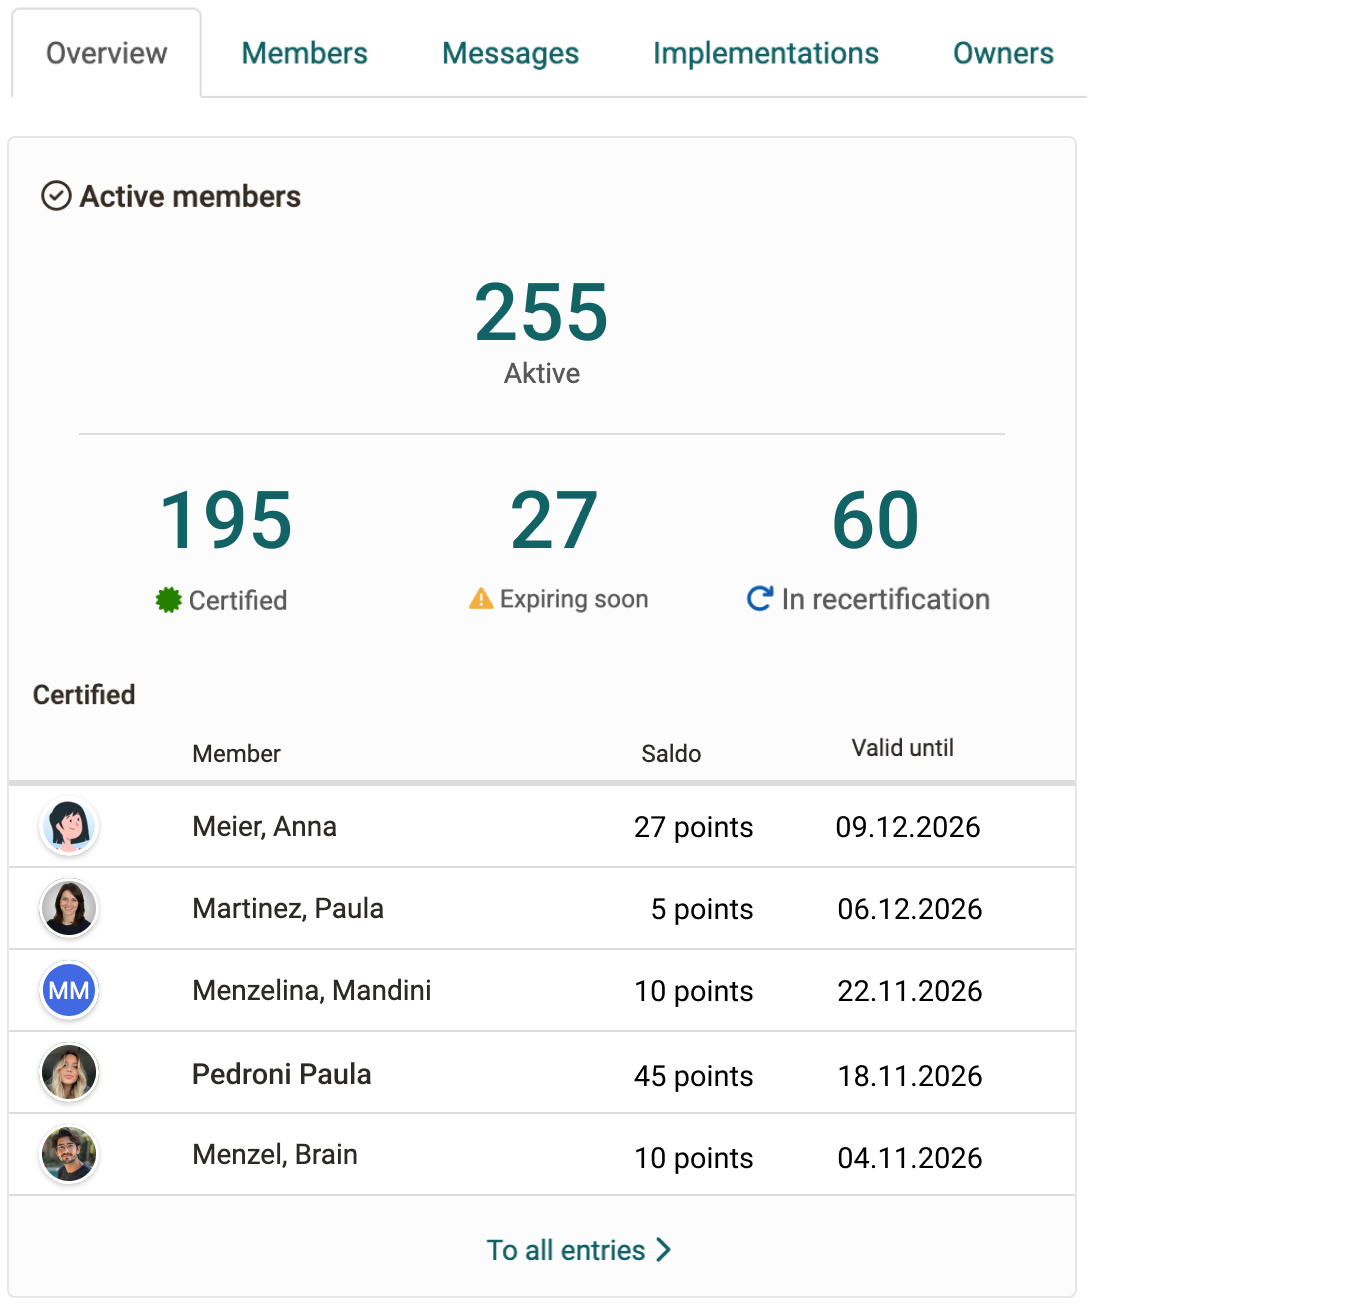
Task: Switch to the Members tab
Action: tap(303, 53)
